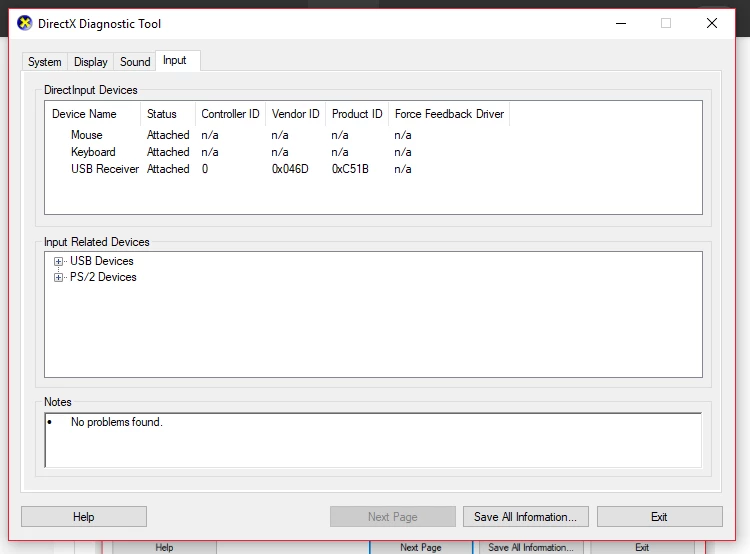Click the 0xC51B product ID value
Viewport: 750px width, 554px height.
[x=350, y=169]
